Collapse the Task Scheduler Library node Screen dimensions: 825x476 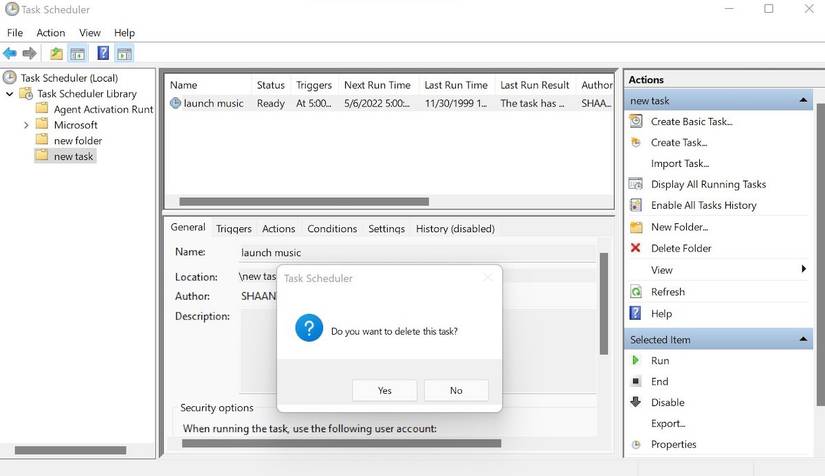point(10,94)
